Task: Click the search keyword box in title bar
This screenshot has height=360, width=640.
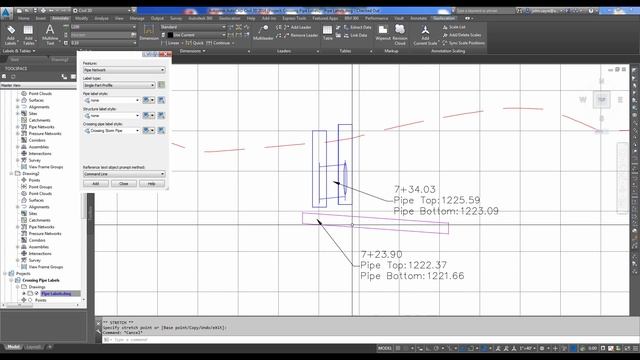Action: point(485,11)
